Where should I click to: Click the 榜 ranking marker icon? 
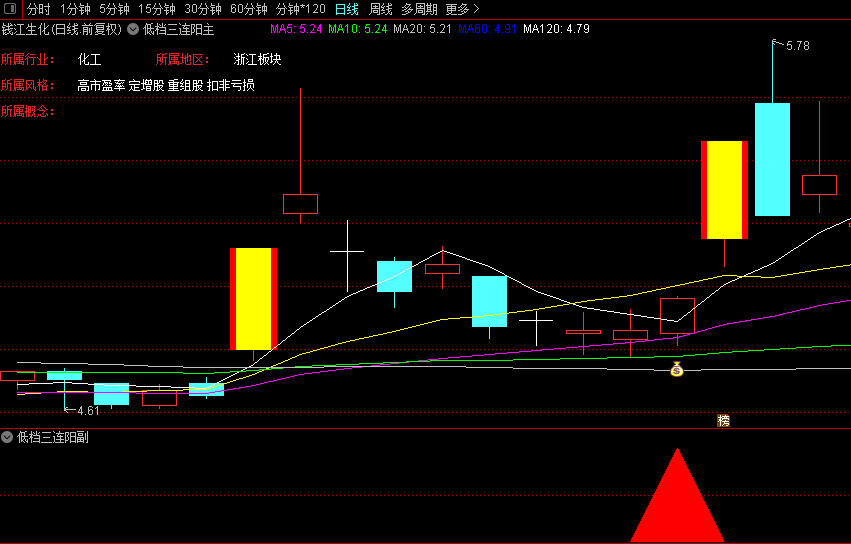(x=723, y=420)
